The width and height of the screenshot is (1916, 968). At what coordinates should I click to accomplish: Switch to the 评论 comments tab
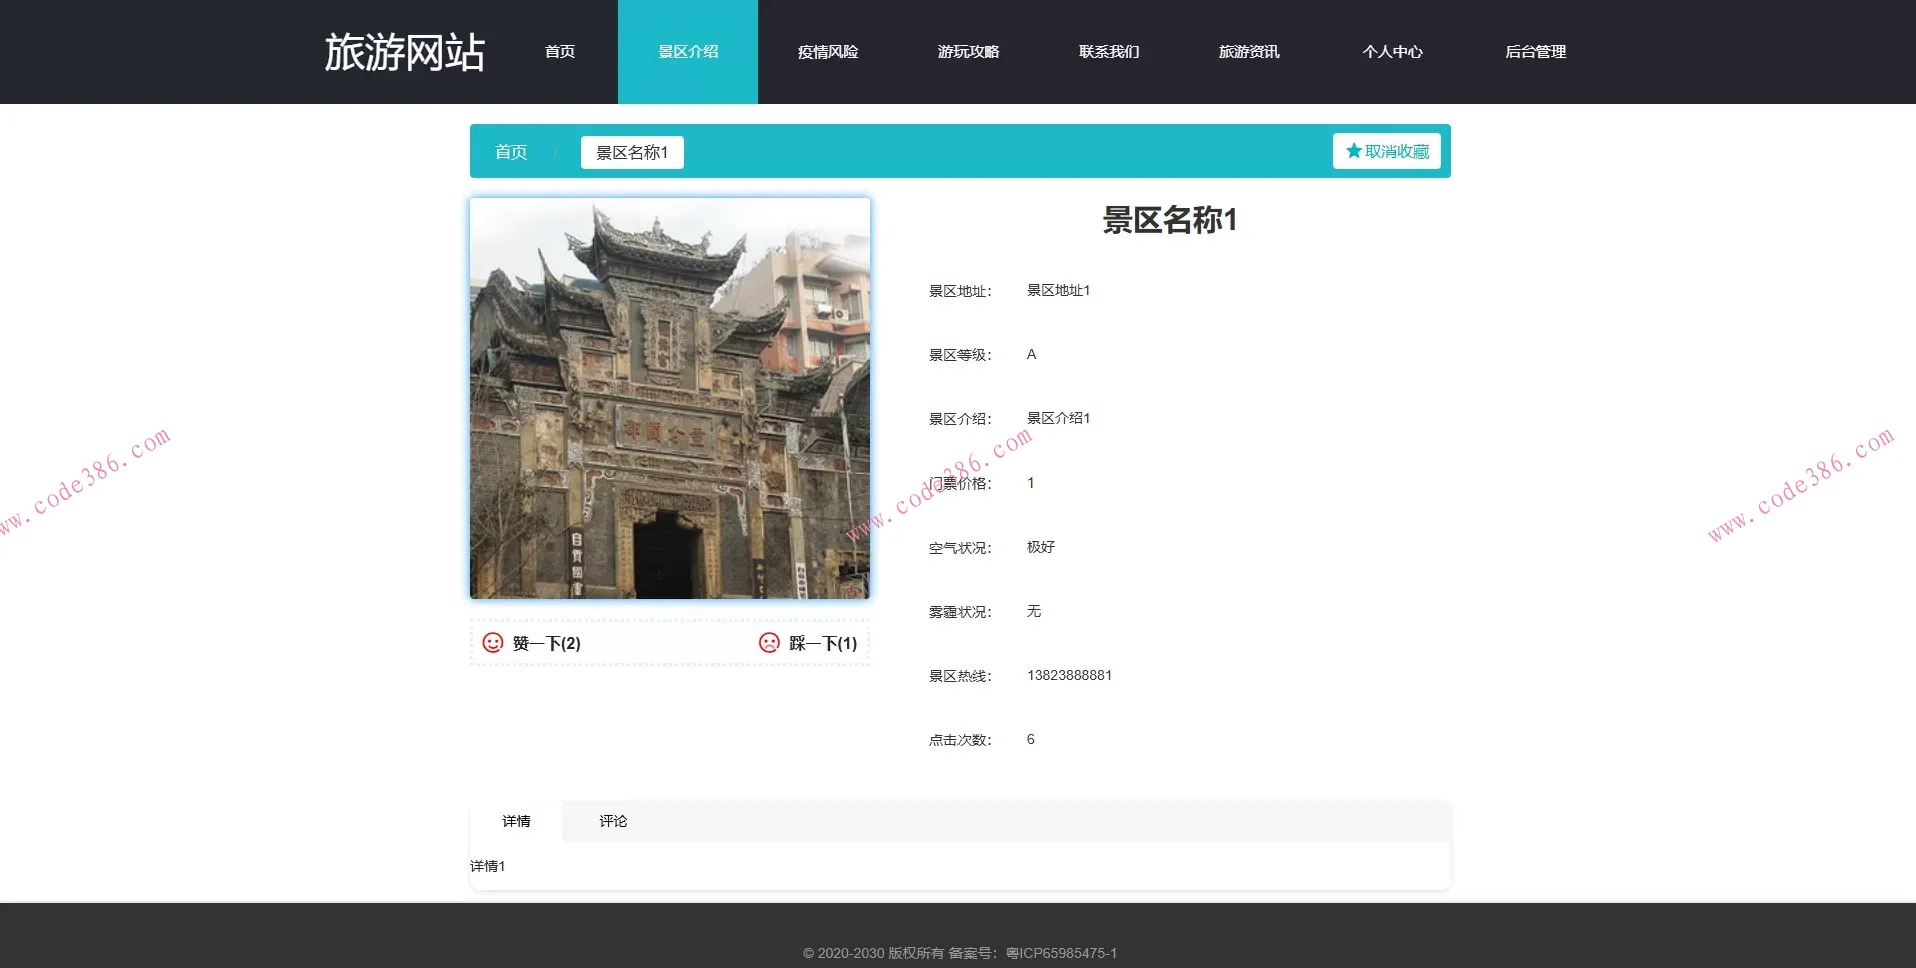click(x=612, y=821)
